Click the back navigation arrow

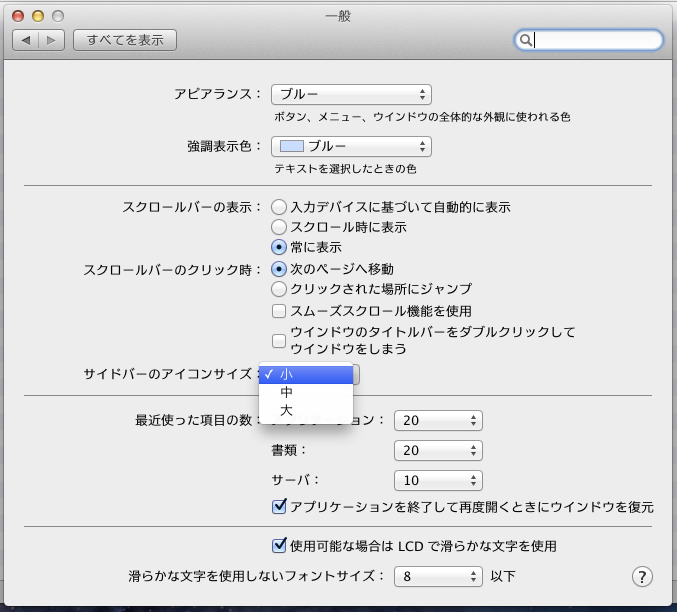coord(26,40)
